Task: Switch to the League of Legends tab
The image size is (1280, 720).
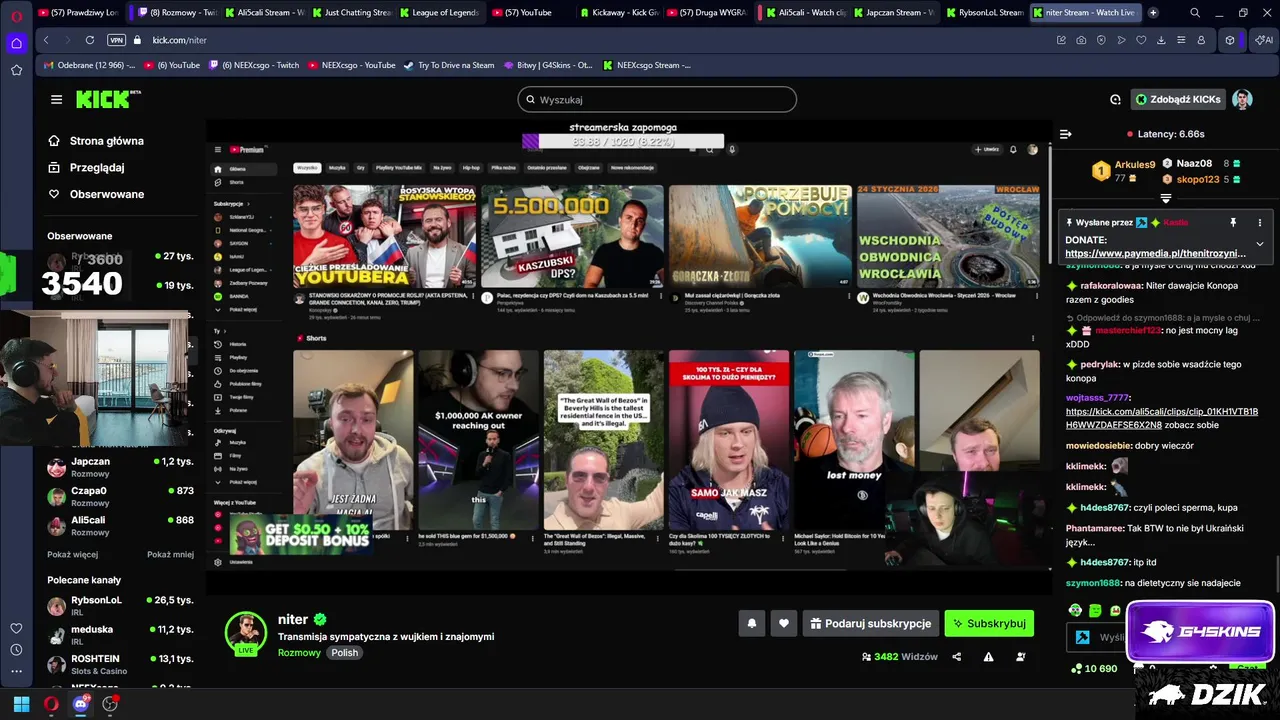Action: coord(438,13)
